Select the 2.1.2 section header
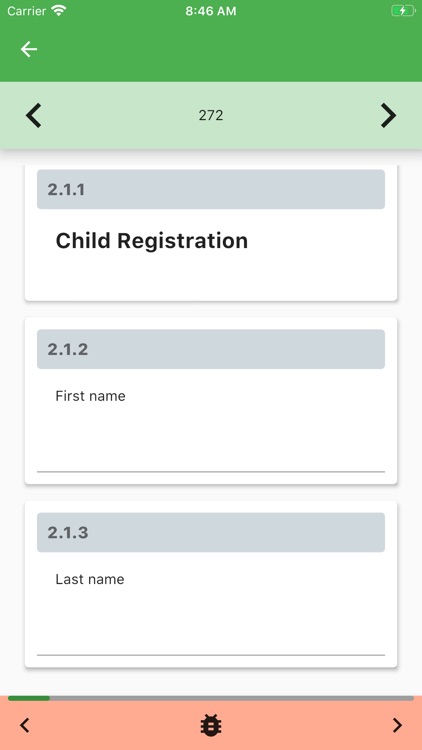The width and height of the screenshot is (422, 750). [211, 349]
